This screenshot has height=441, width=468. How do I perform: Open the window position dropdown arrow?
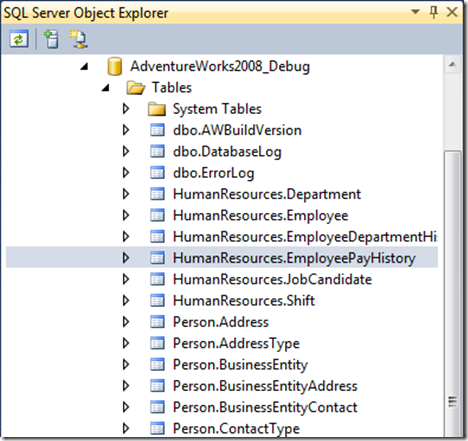click(415, 12)
